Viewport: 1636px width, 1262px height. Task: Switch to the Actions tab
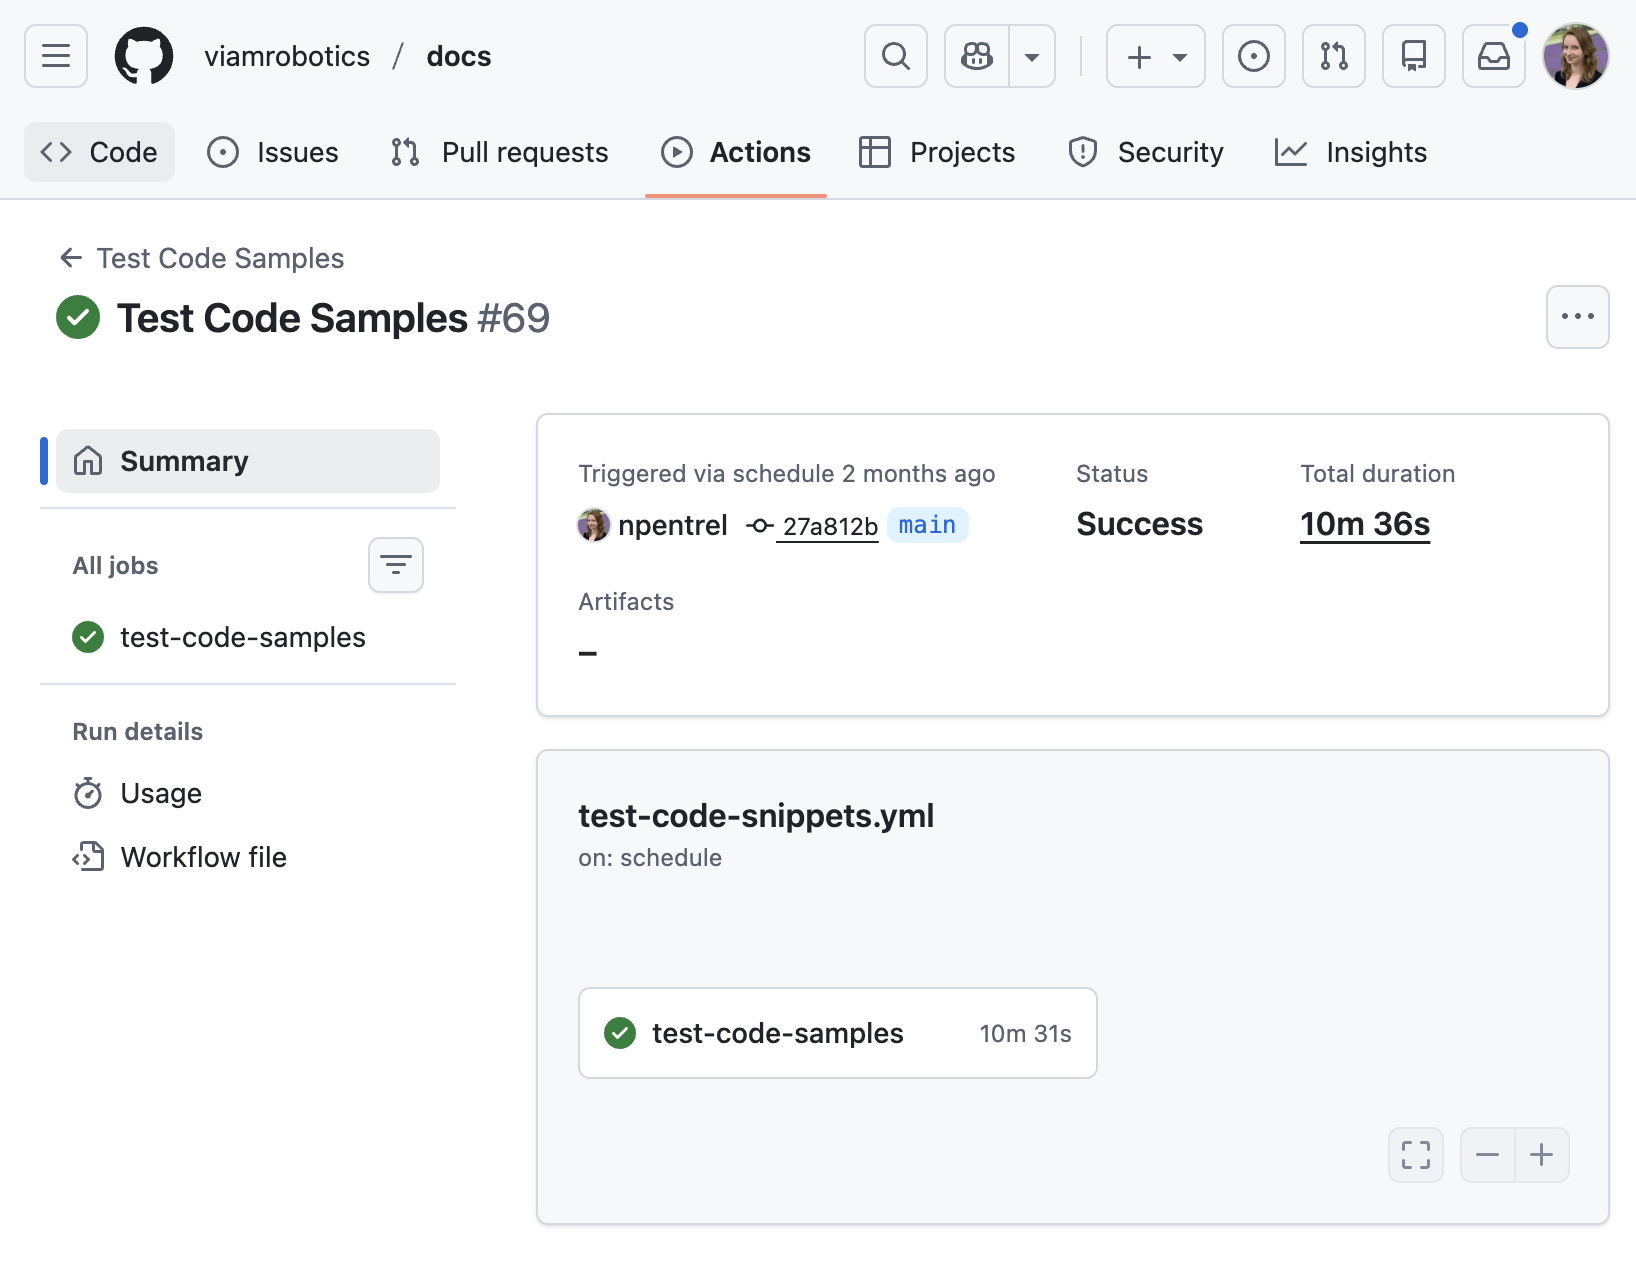(x=736, y=152)
